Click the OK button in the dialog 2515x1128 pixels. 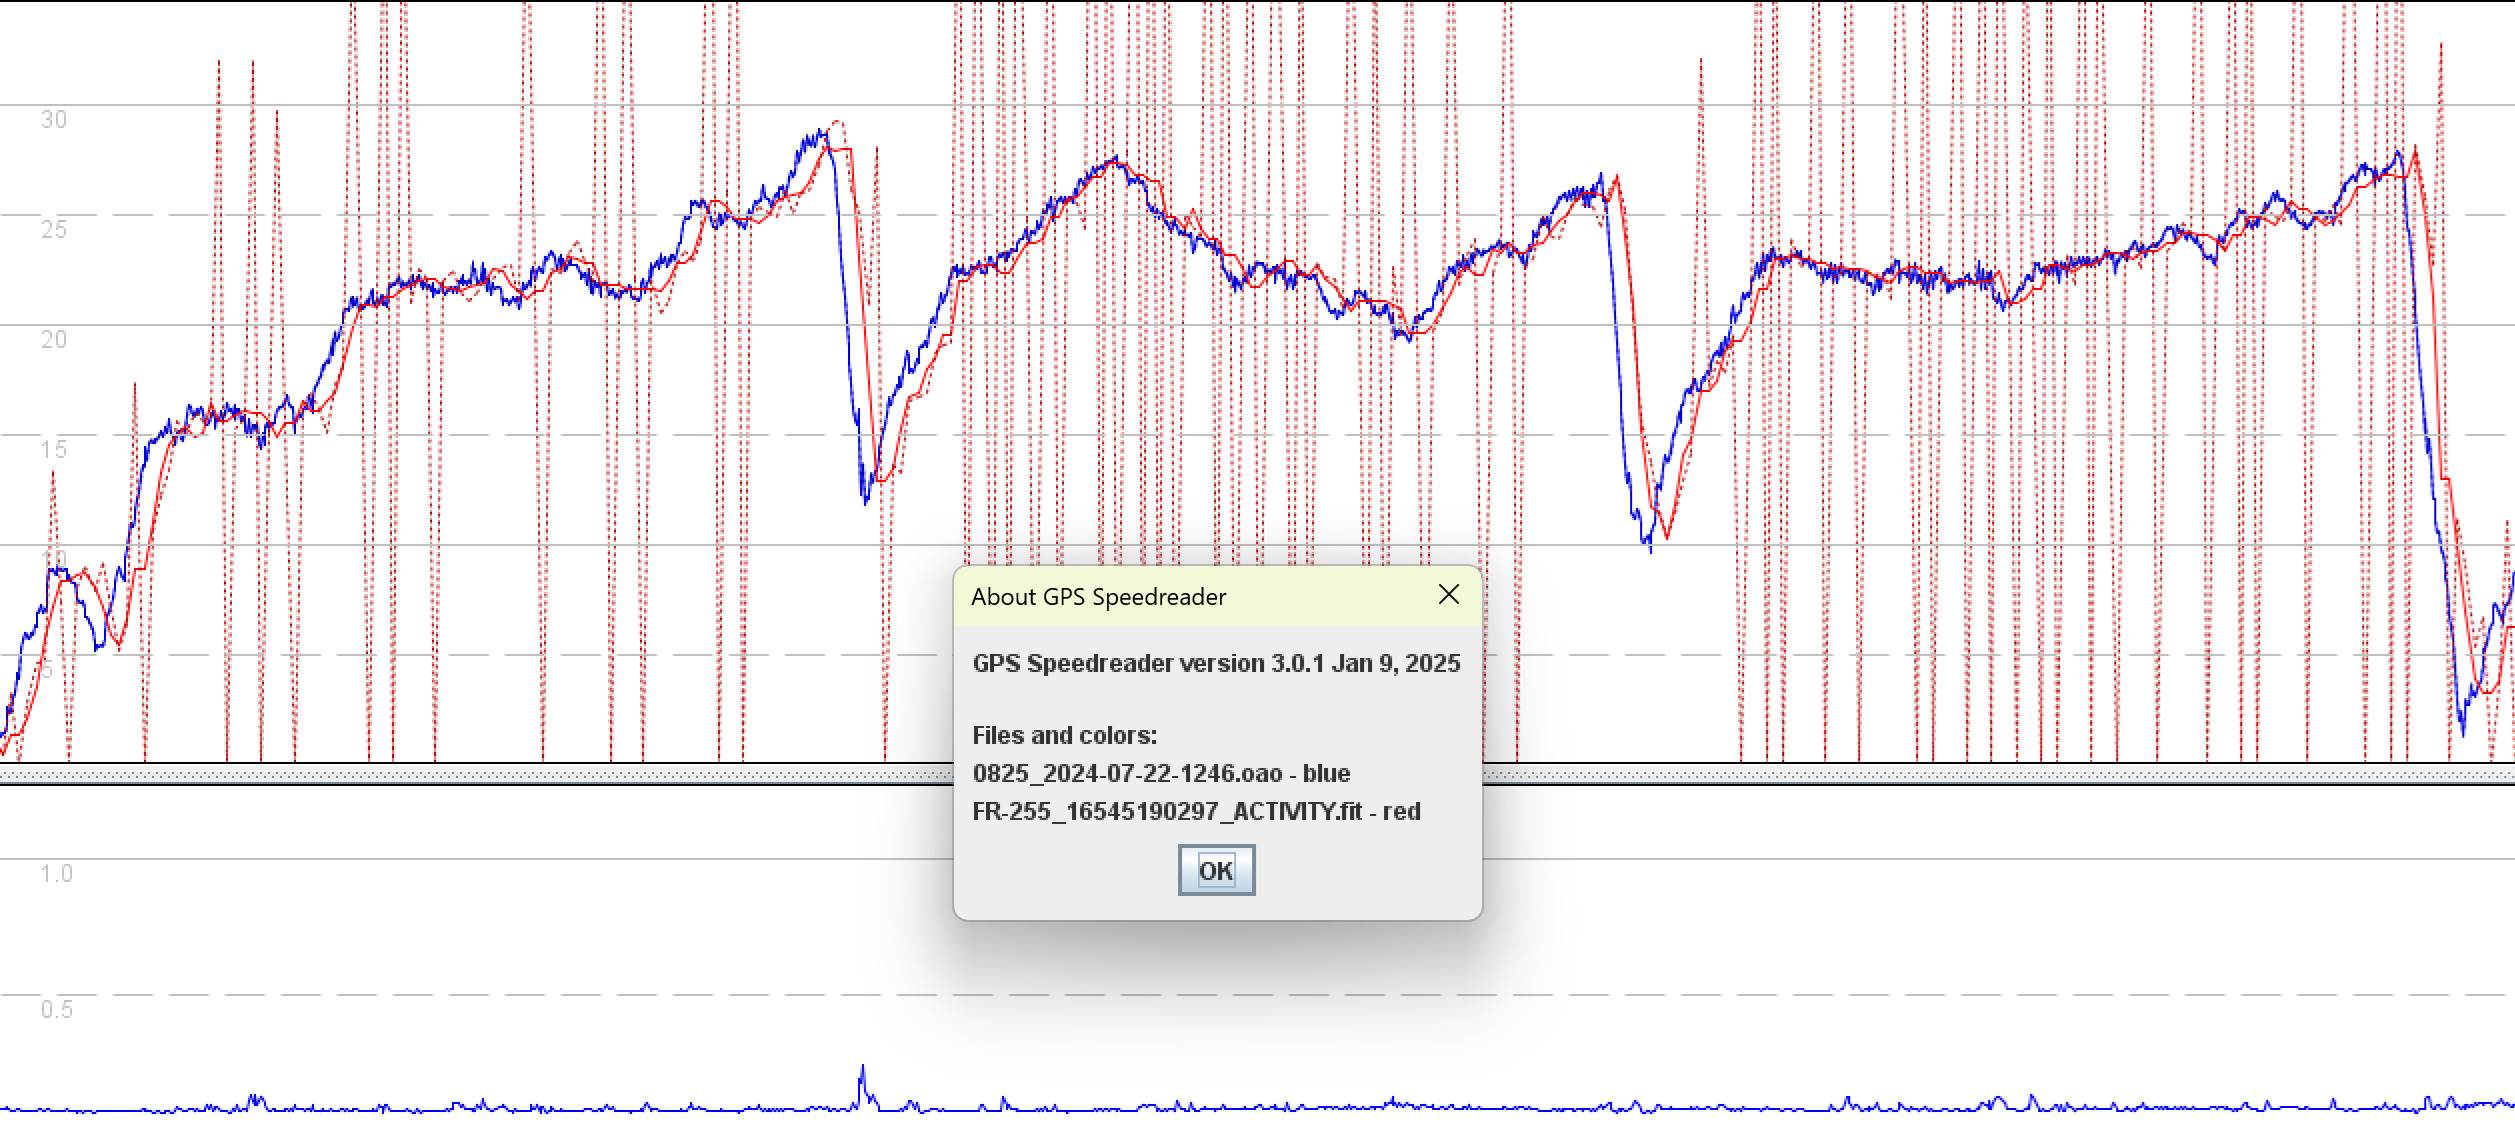click(x=1216, y=870)
